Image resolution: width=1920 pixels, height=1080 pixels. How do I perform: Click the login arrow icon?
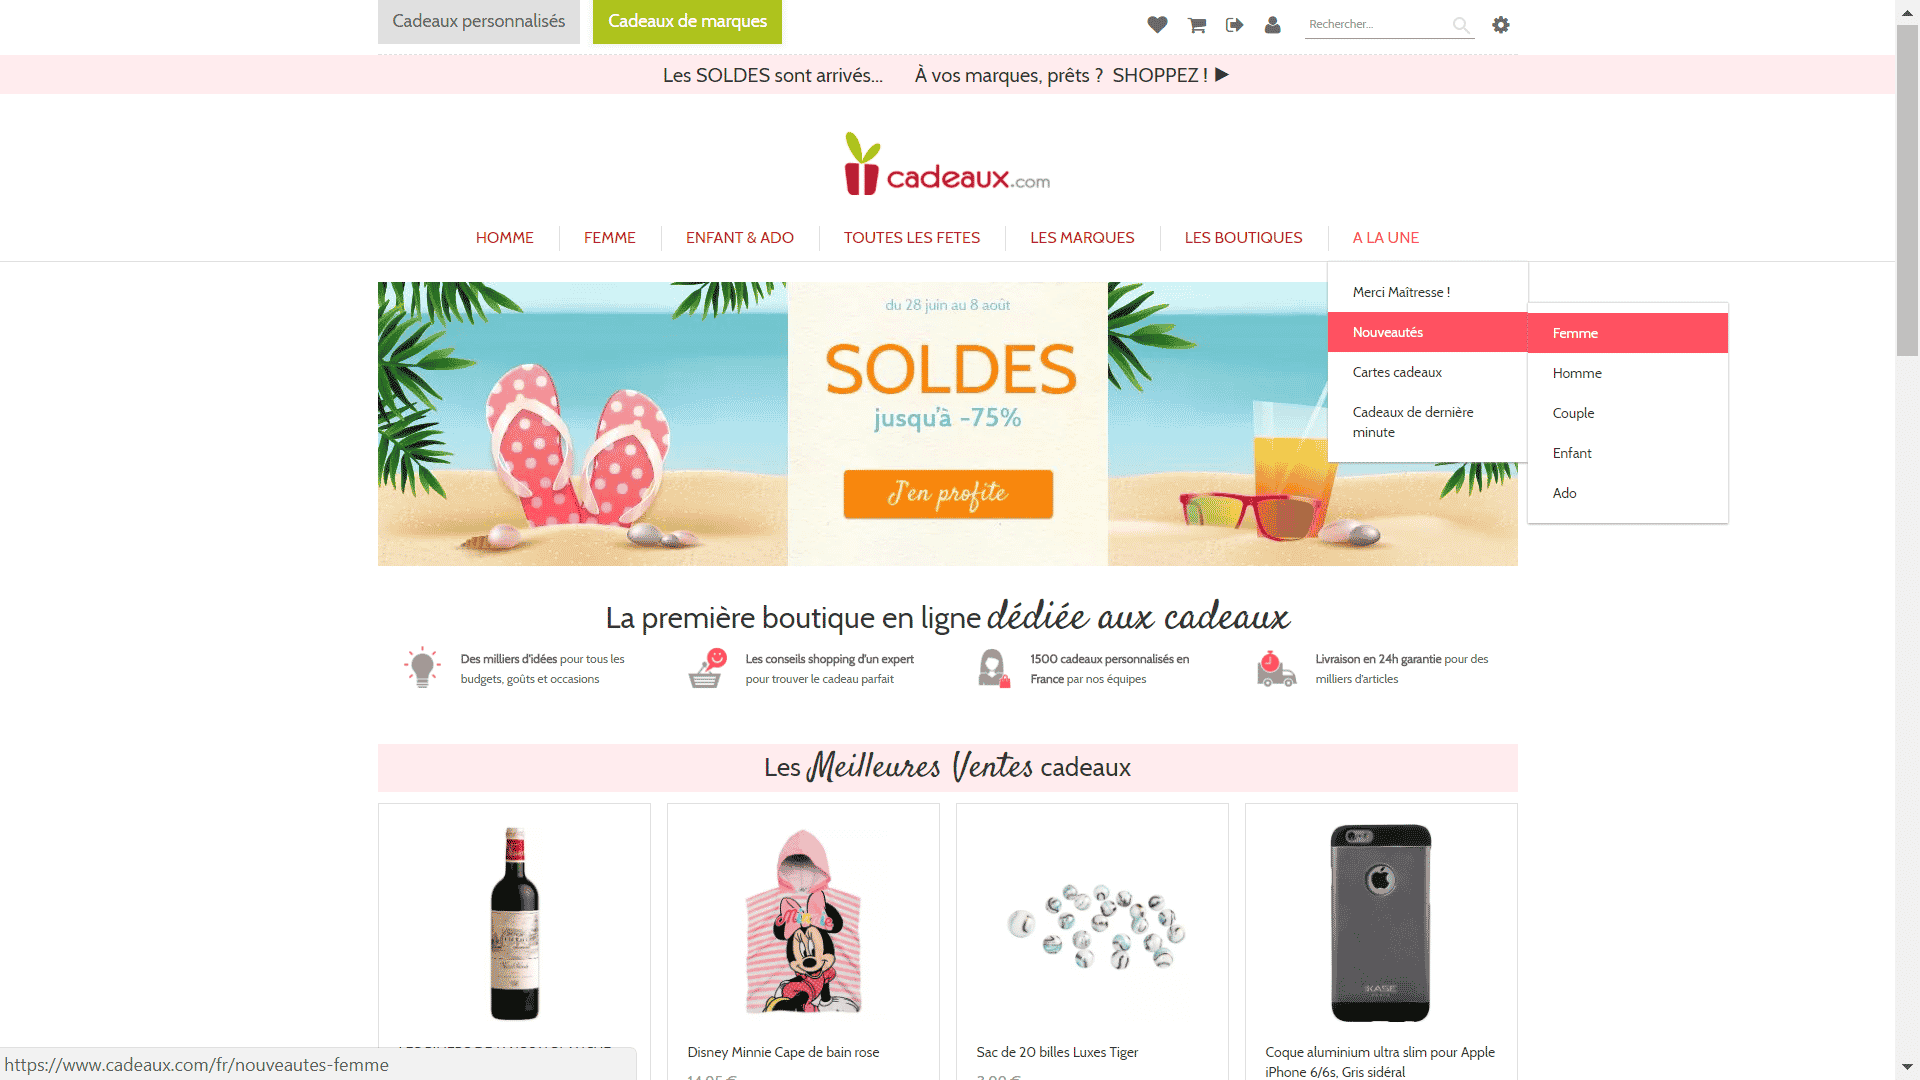1234,25
